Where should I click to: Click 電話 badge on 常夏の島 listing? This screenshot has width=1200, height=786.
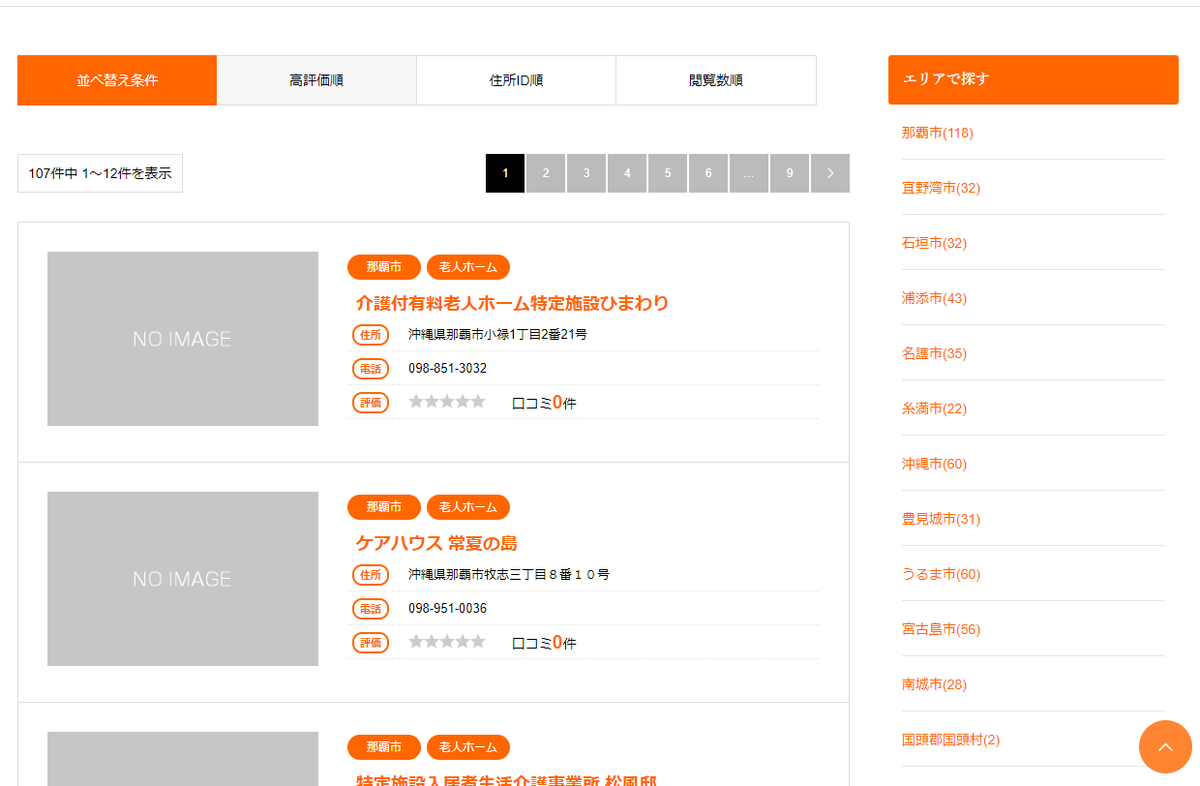[370, 609]
